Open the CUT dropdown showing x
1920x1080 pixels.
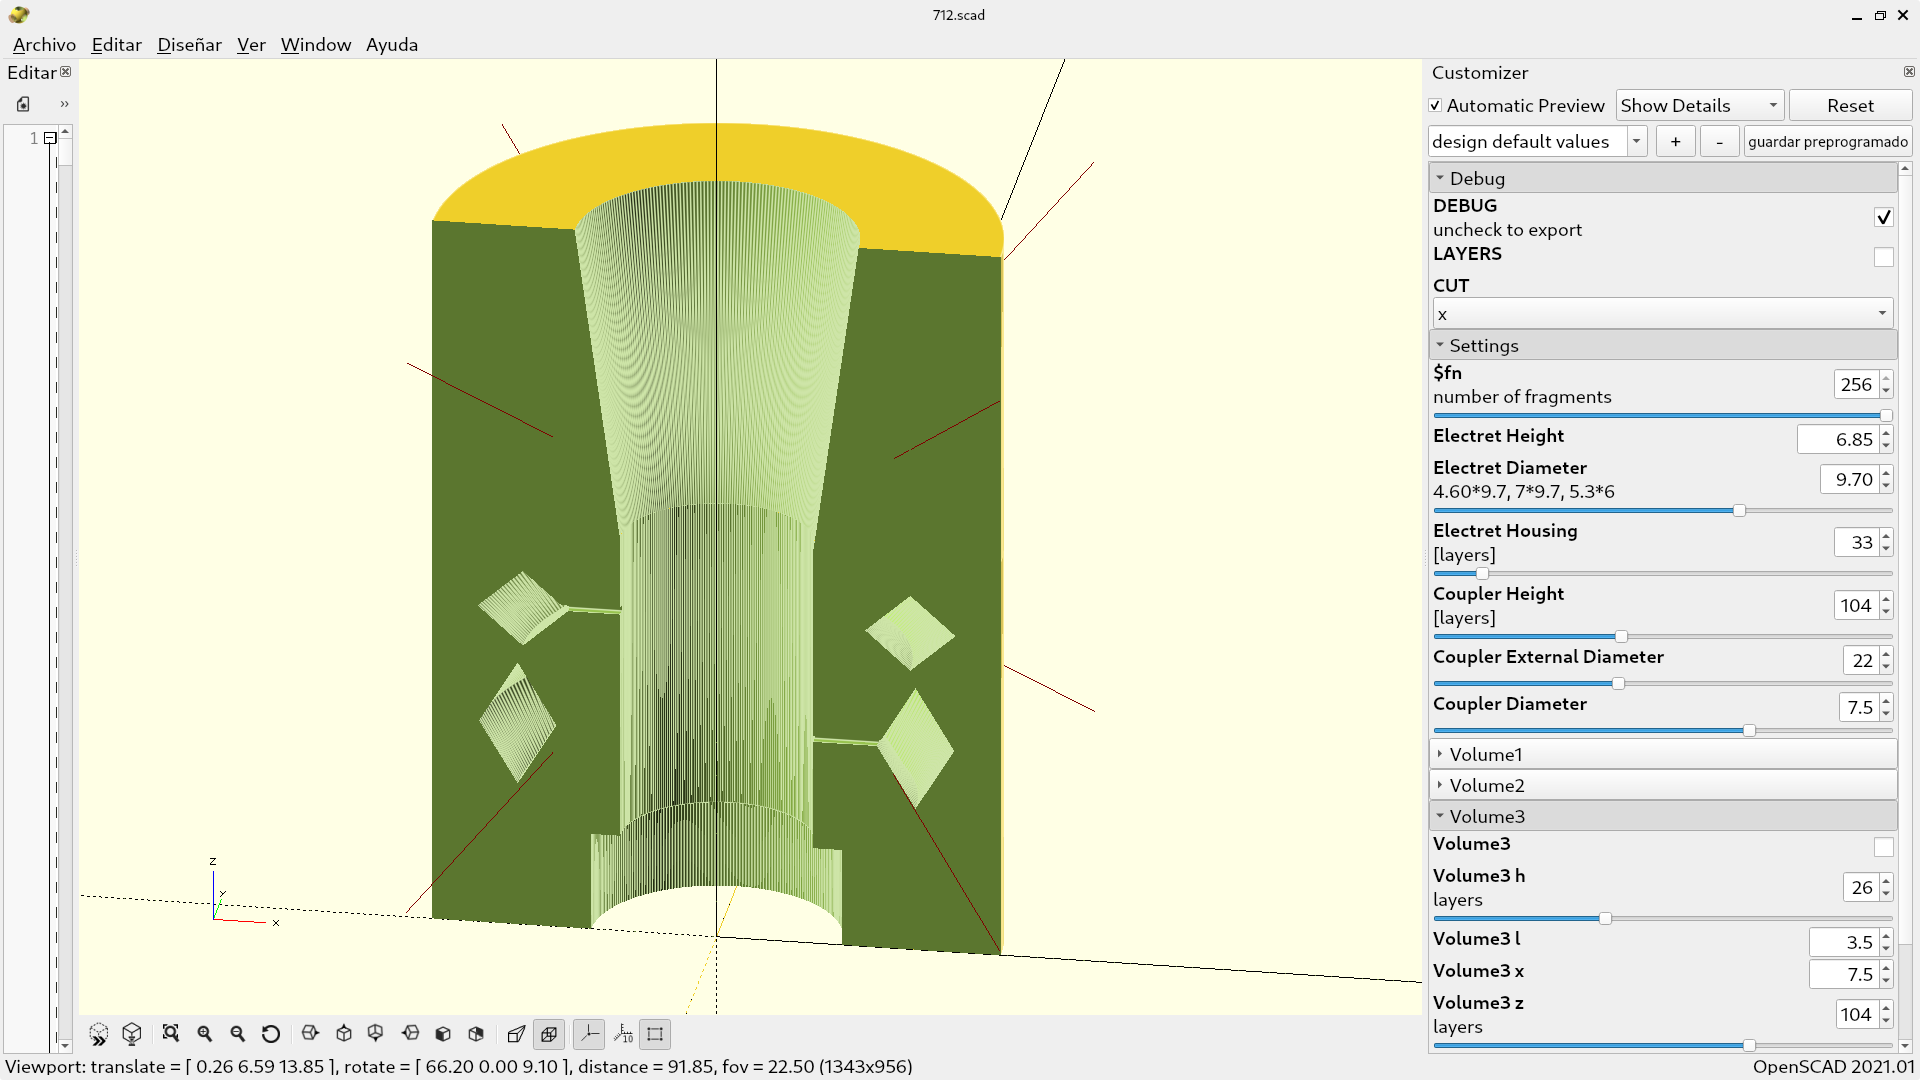1663,314
